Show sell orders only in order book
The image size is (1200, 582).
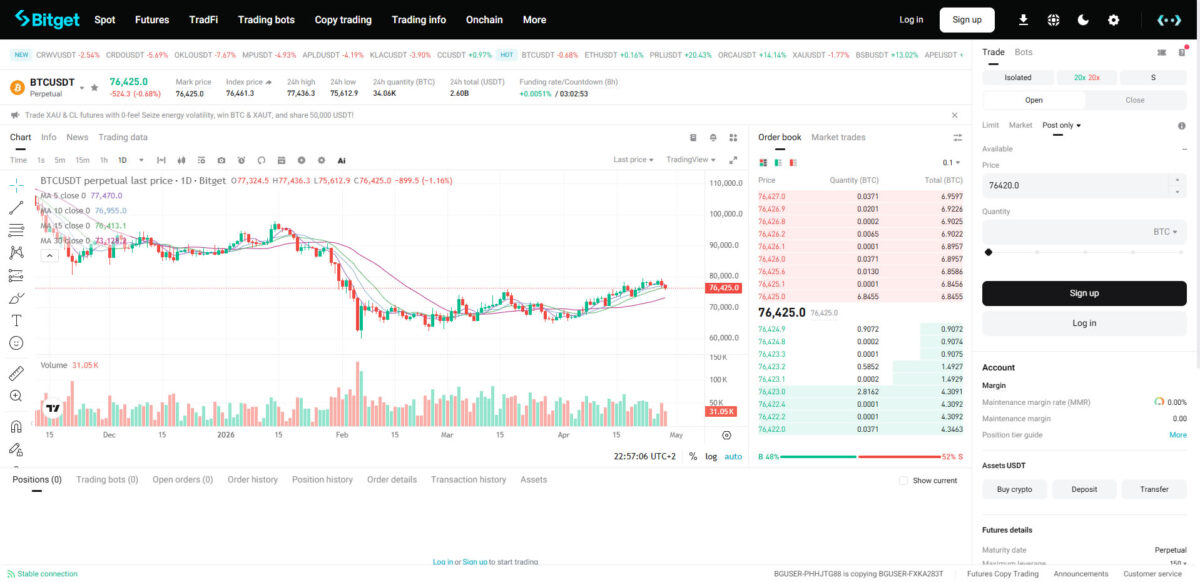pos(792,162)
